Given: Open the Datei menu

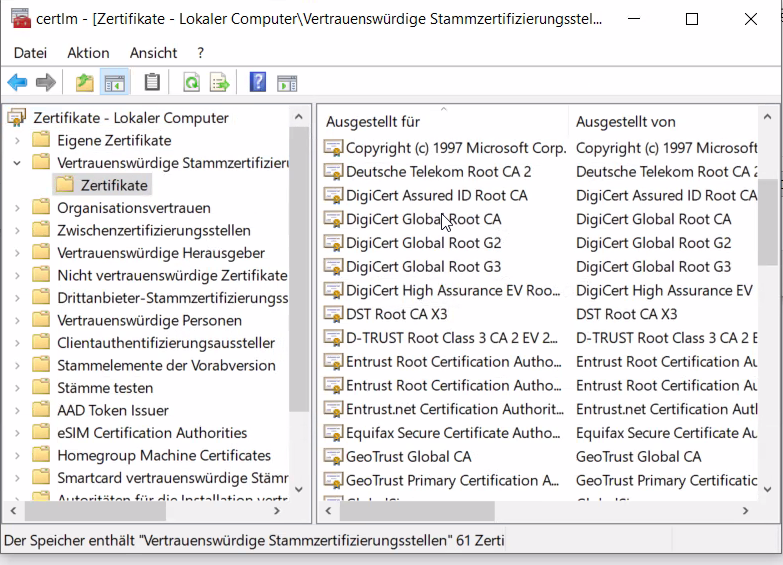Looking at the screenshot, I should 30,53.
